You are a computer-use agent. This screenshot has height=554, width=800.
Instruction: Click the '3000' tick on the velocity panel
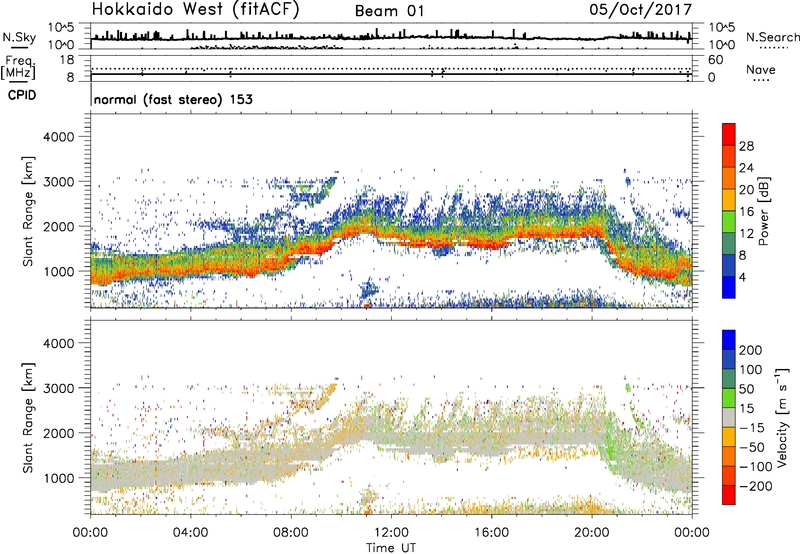[x=58, y=388]
